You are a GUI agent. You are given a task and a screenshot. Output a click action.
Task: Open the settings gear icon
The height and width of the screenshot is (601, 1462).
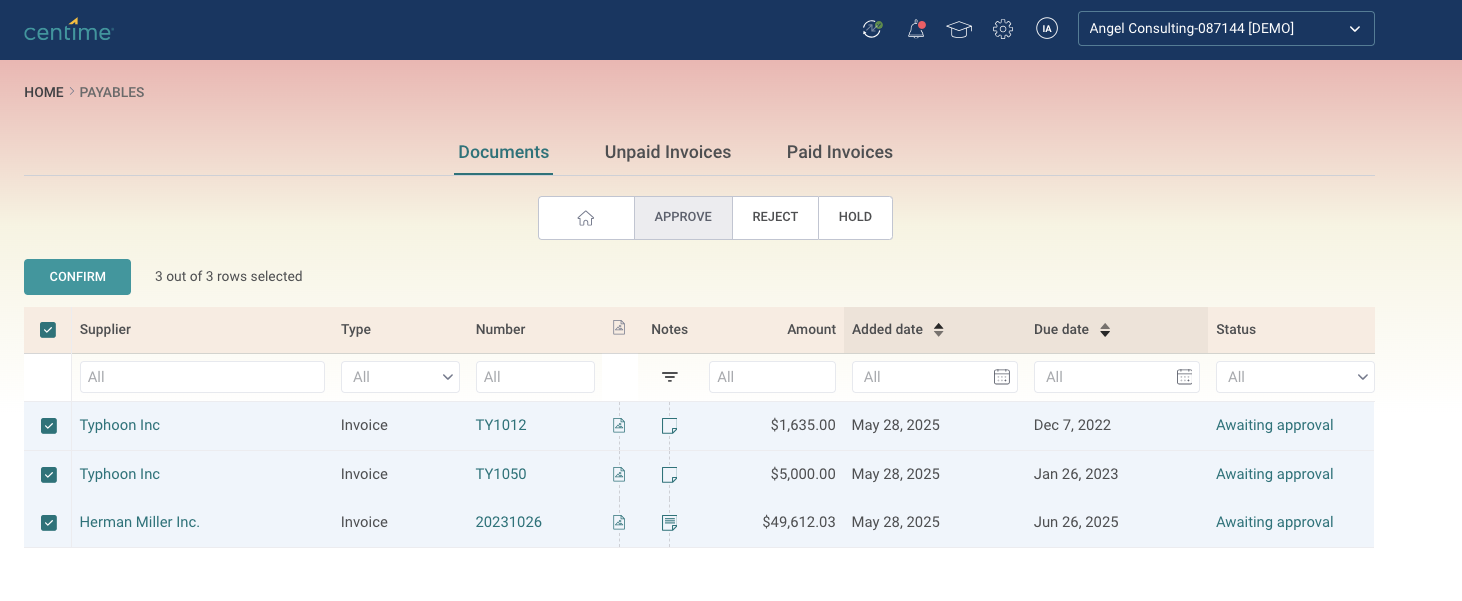1003,29
